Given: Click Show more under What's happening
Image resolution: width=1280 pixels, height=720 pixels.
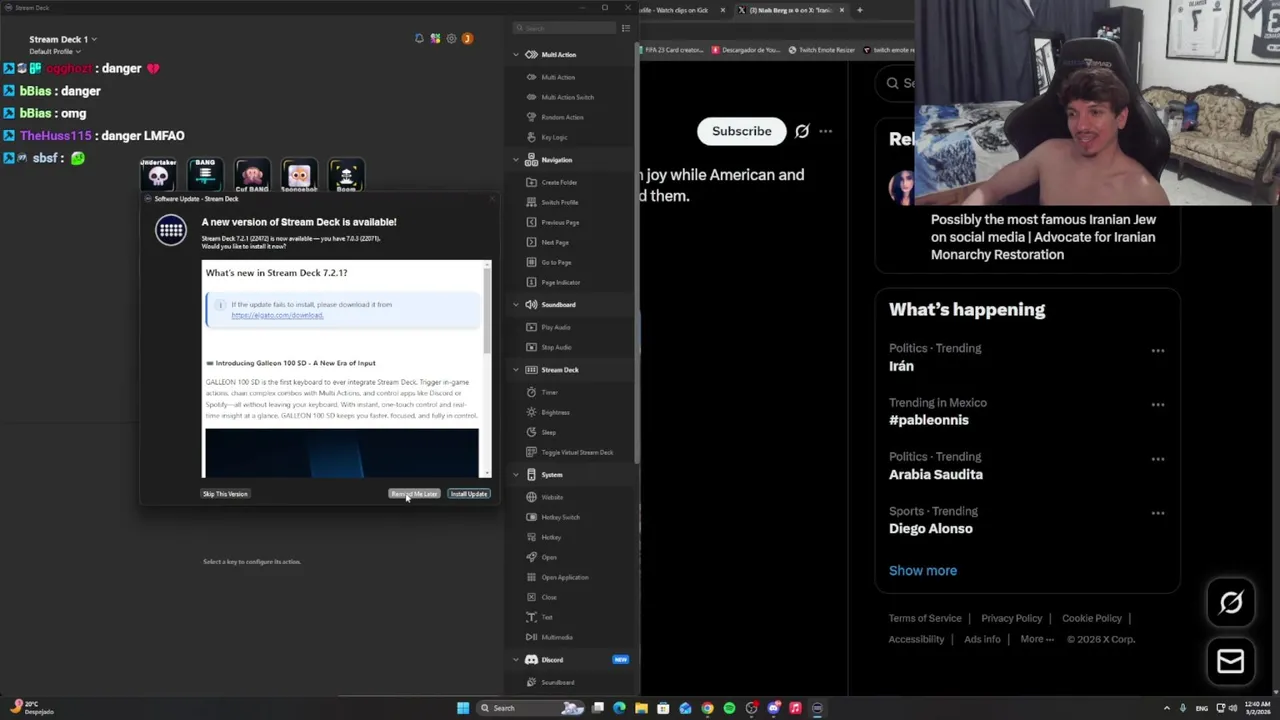Looking at the screenshot, I should (923, 570).
